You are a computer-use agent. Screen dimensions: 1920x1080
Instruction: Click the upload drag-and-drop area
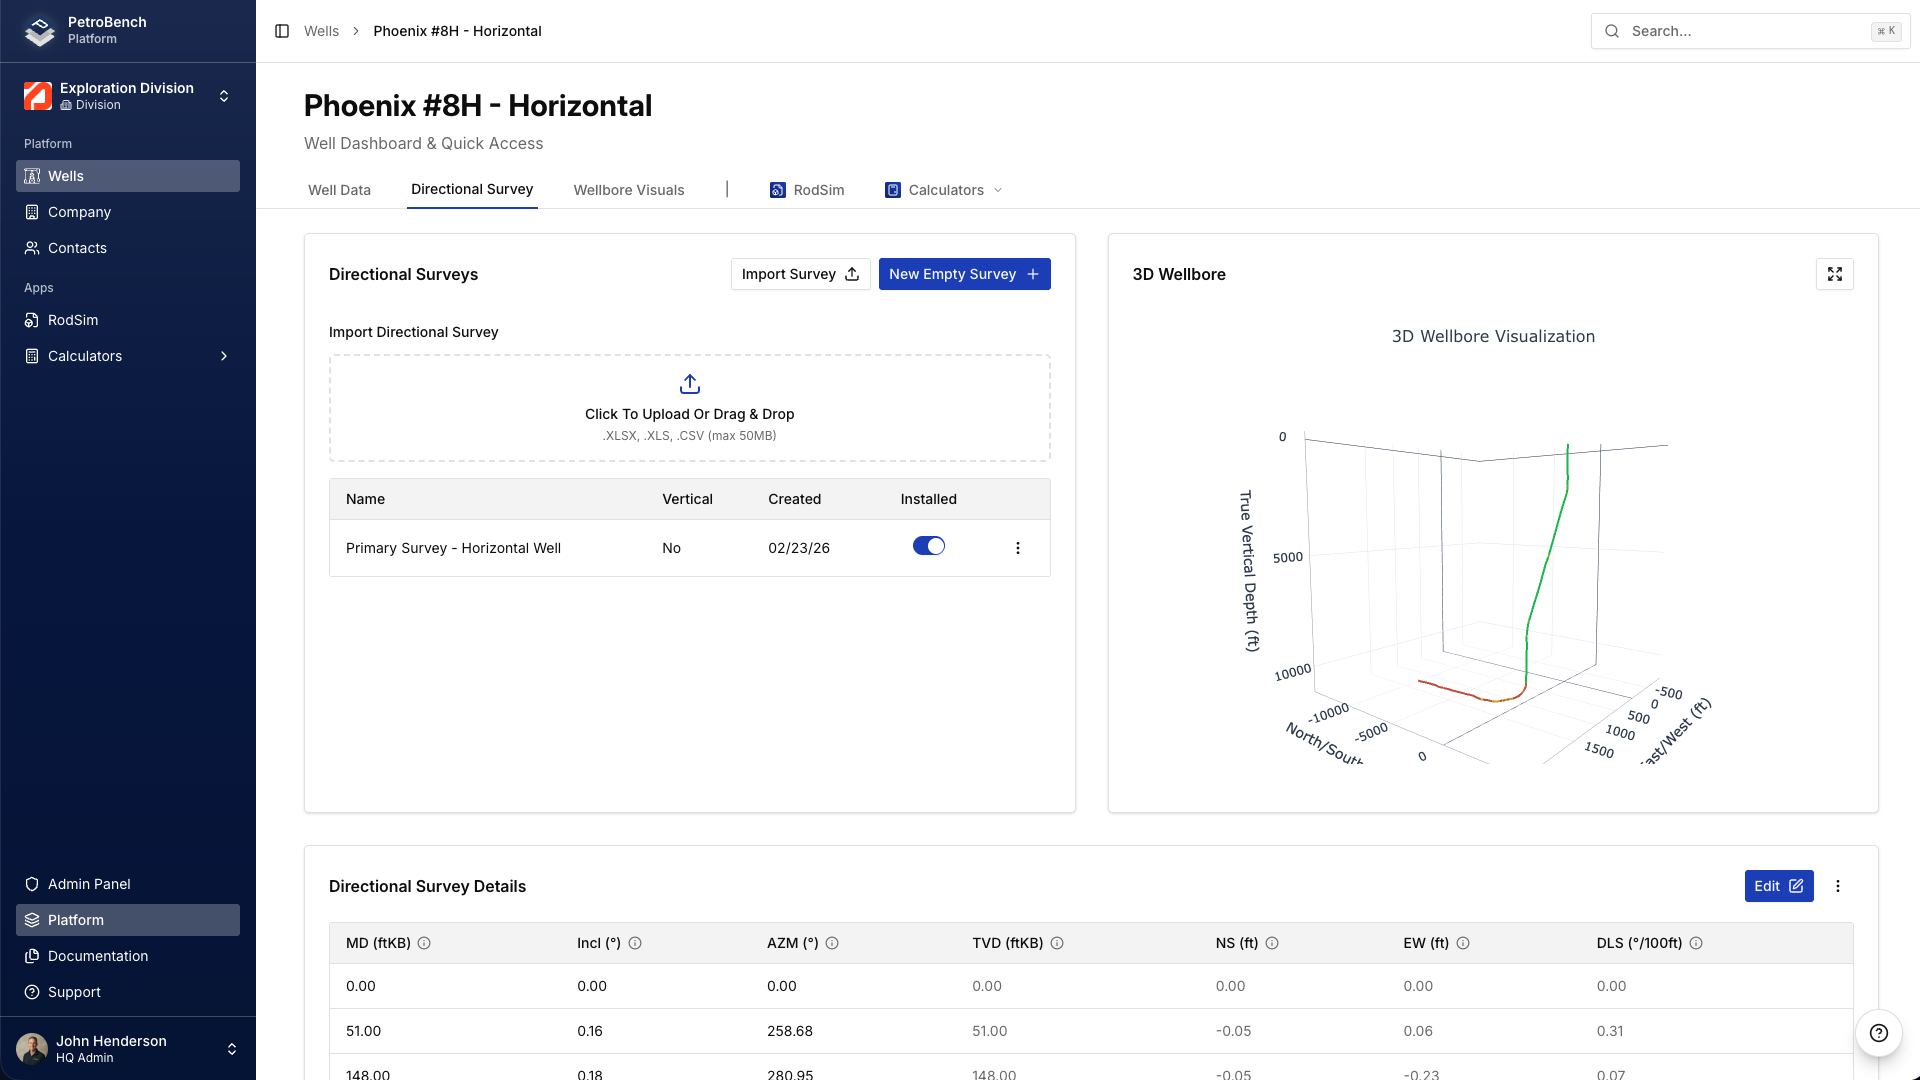689,408
